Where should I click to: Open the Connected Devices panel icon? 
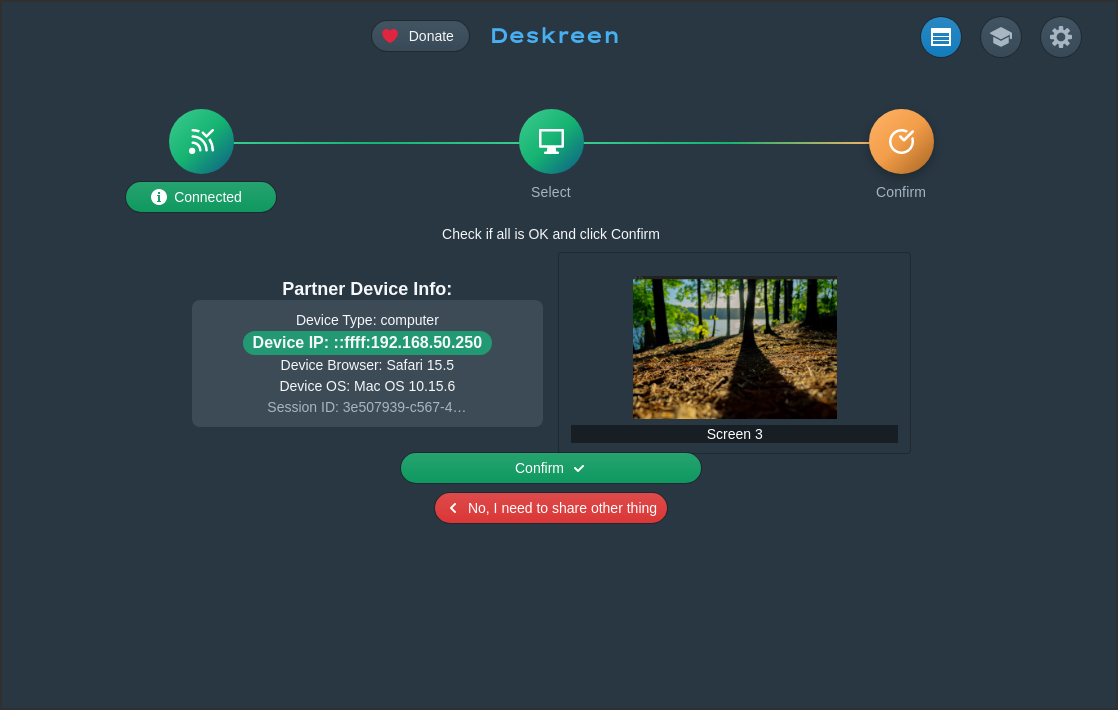point(940,37)
